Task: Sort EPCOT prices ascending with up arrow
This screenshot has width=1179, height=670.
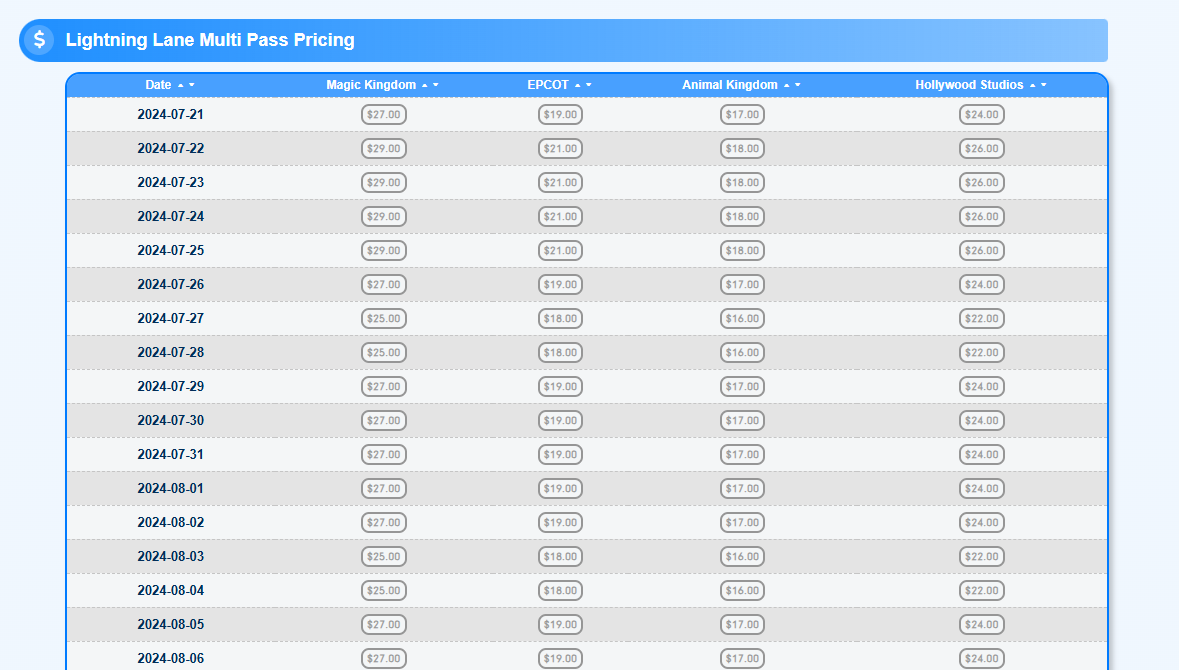Action: 577,85
